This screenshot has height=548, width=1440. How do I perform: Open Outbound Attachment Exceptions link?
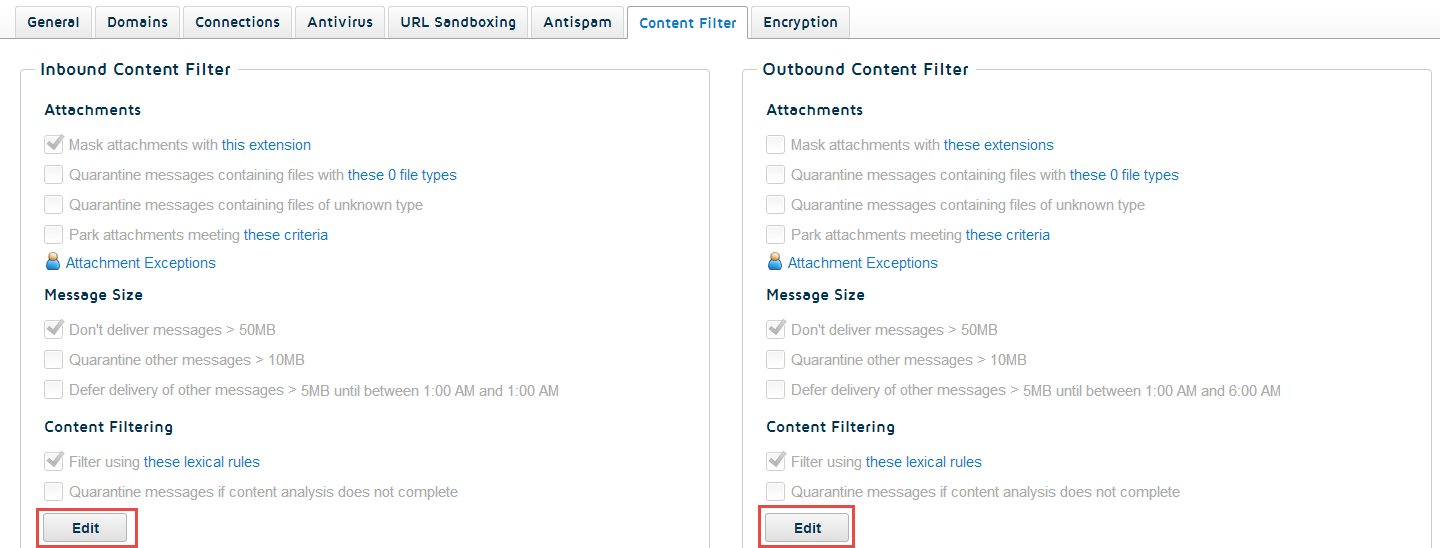(x=863, y=263)
